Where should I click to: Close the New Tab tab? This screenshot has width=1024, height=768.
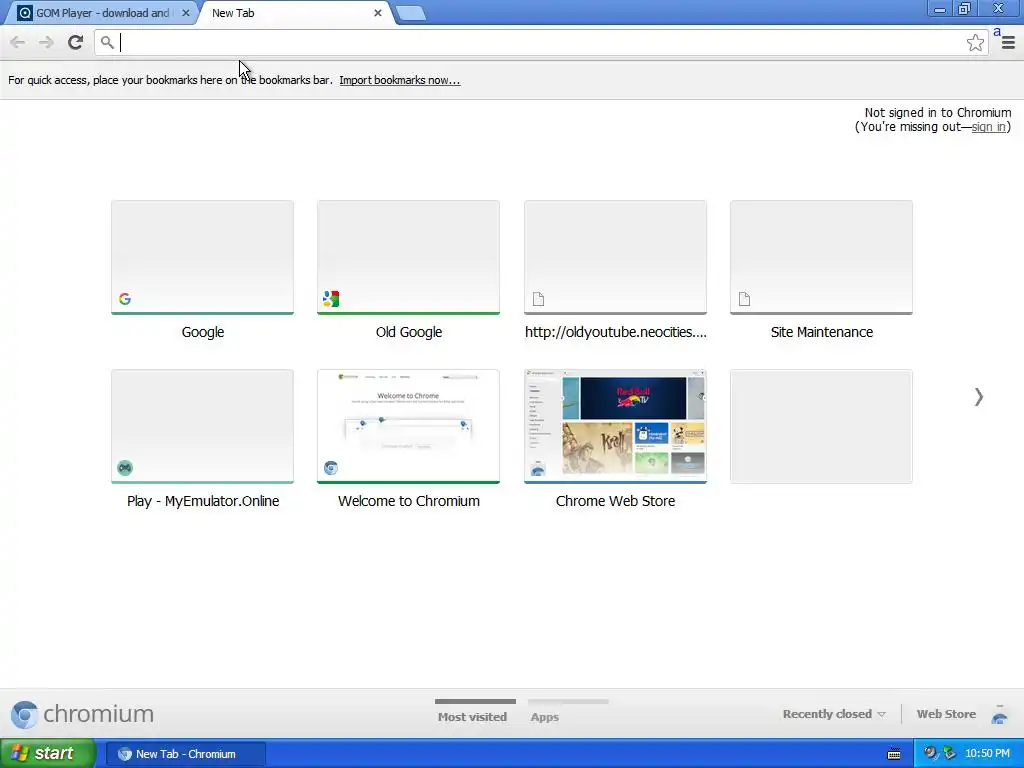377,13
